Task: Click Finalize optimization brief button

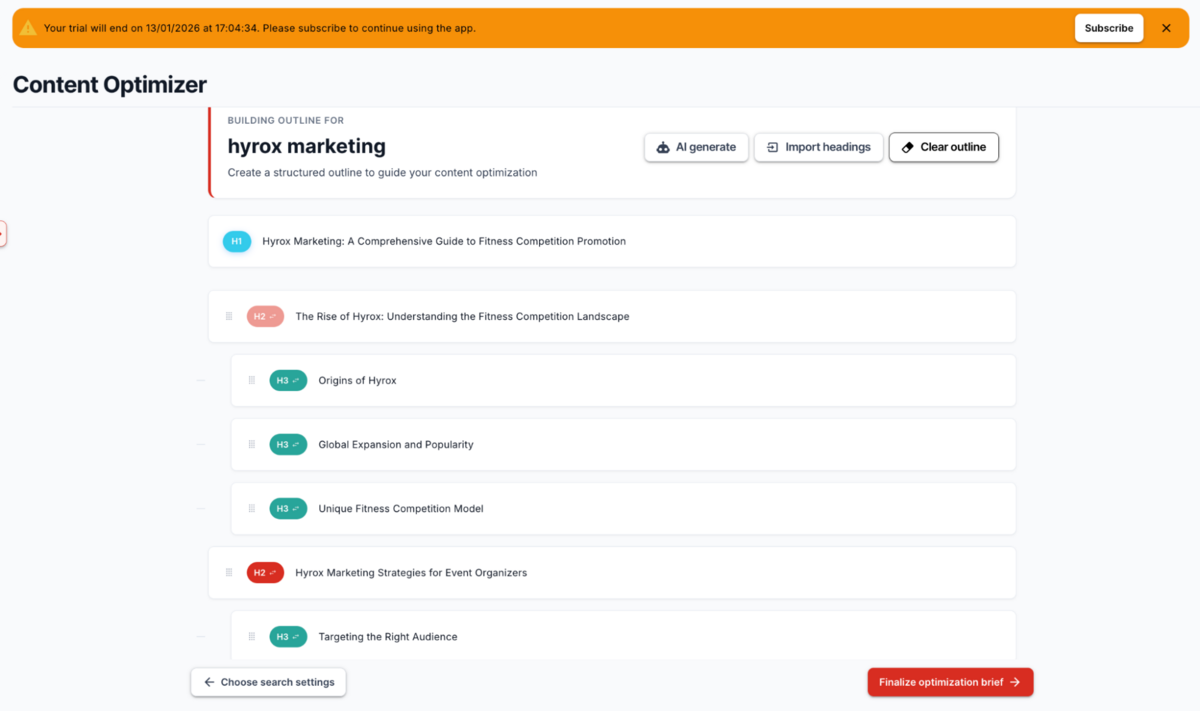Action: [x=950, y=682]
